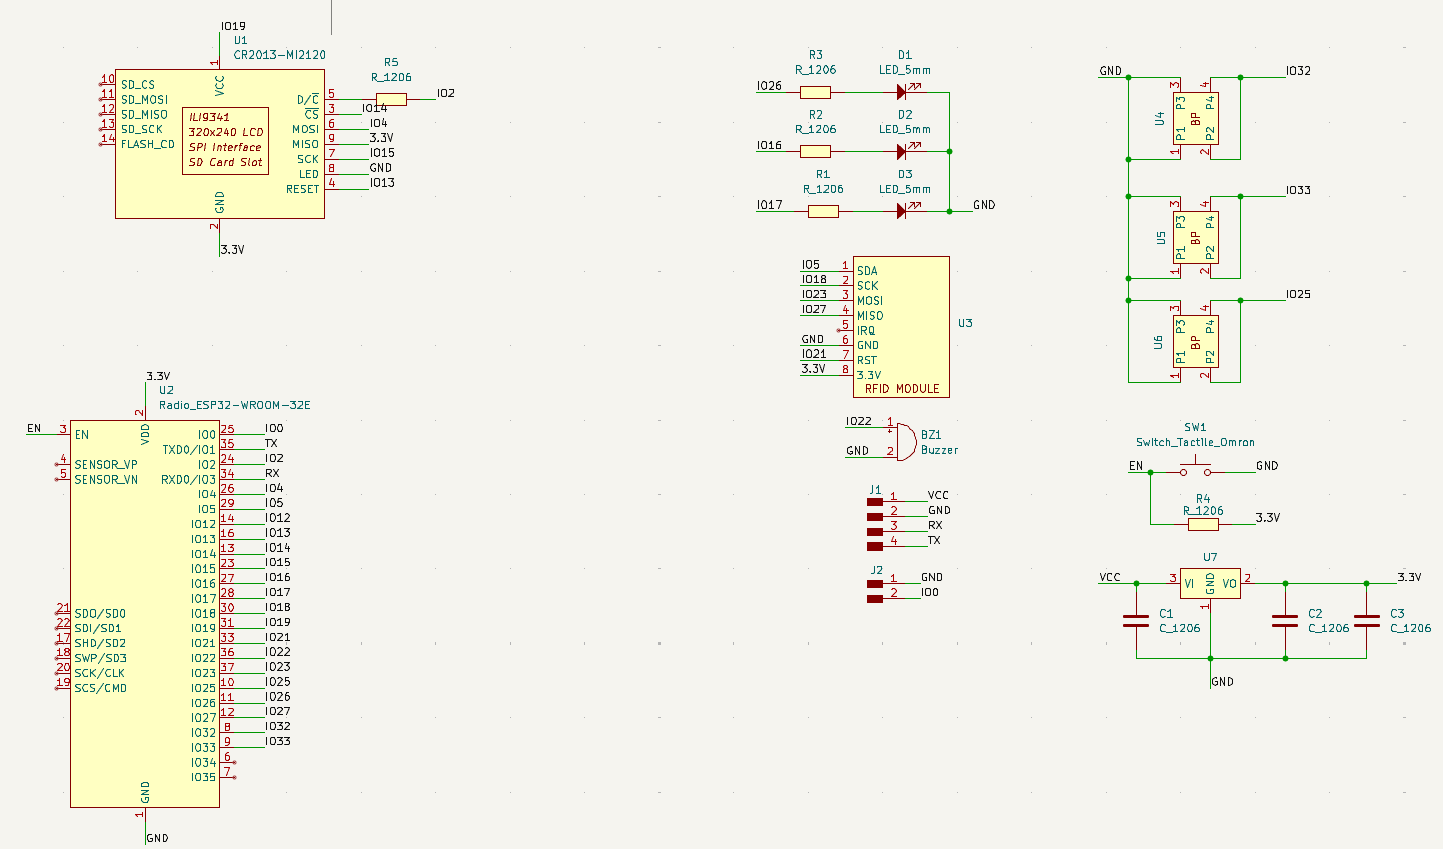Click the 'SPI Interface' text

(x=225, y=147)
